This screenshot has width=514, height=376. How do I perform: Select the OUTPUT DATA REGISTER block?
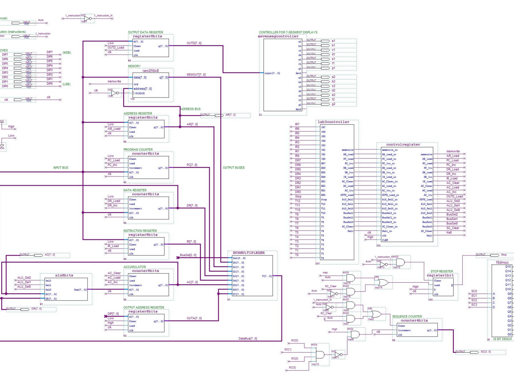tap(151, 48)
